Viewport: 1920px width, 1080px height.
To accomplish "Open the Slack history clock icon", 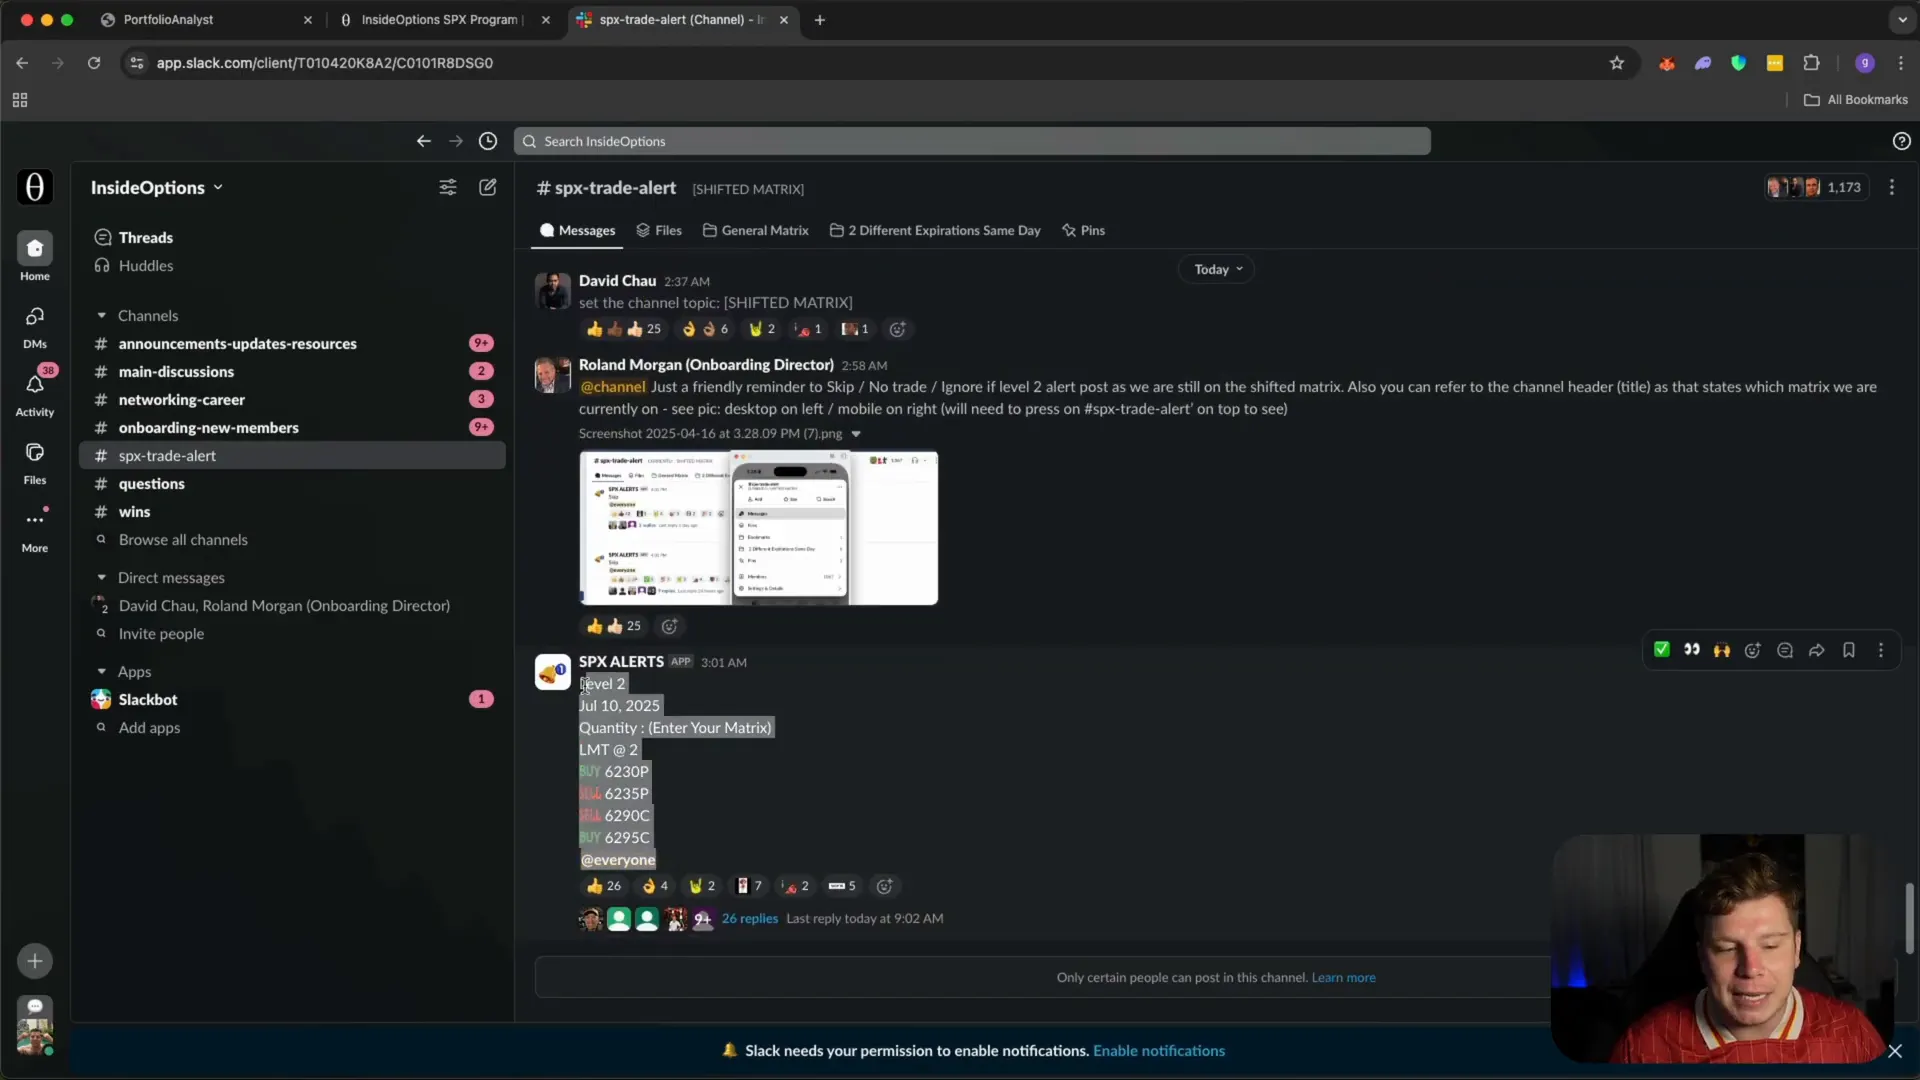I will [x=488, y=141].
